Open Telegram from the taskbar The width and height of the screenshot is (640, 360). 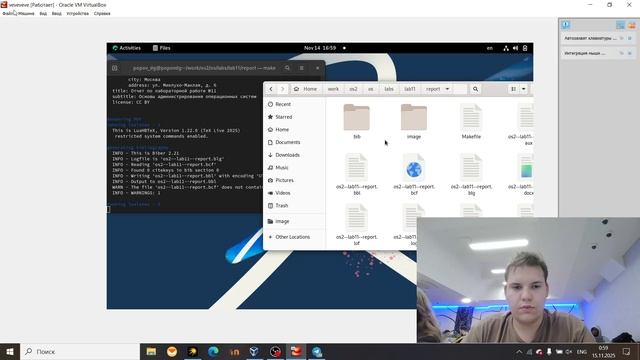[x=317, y=351]
